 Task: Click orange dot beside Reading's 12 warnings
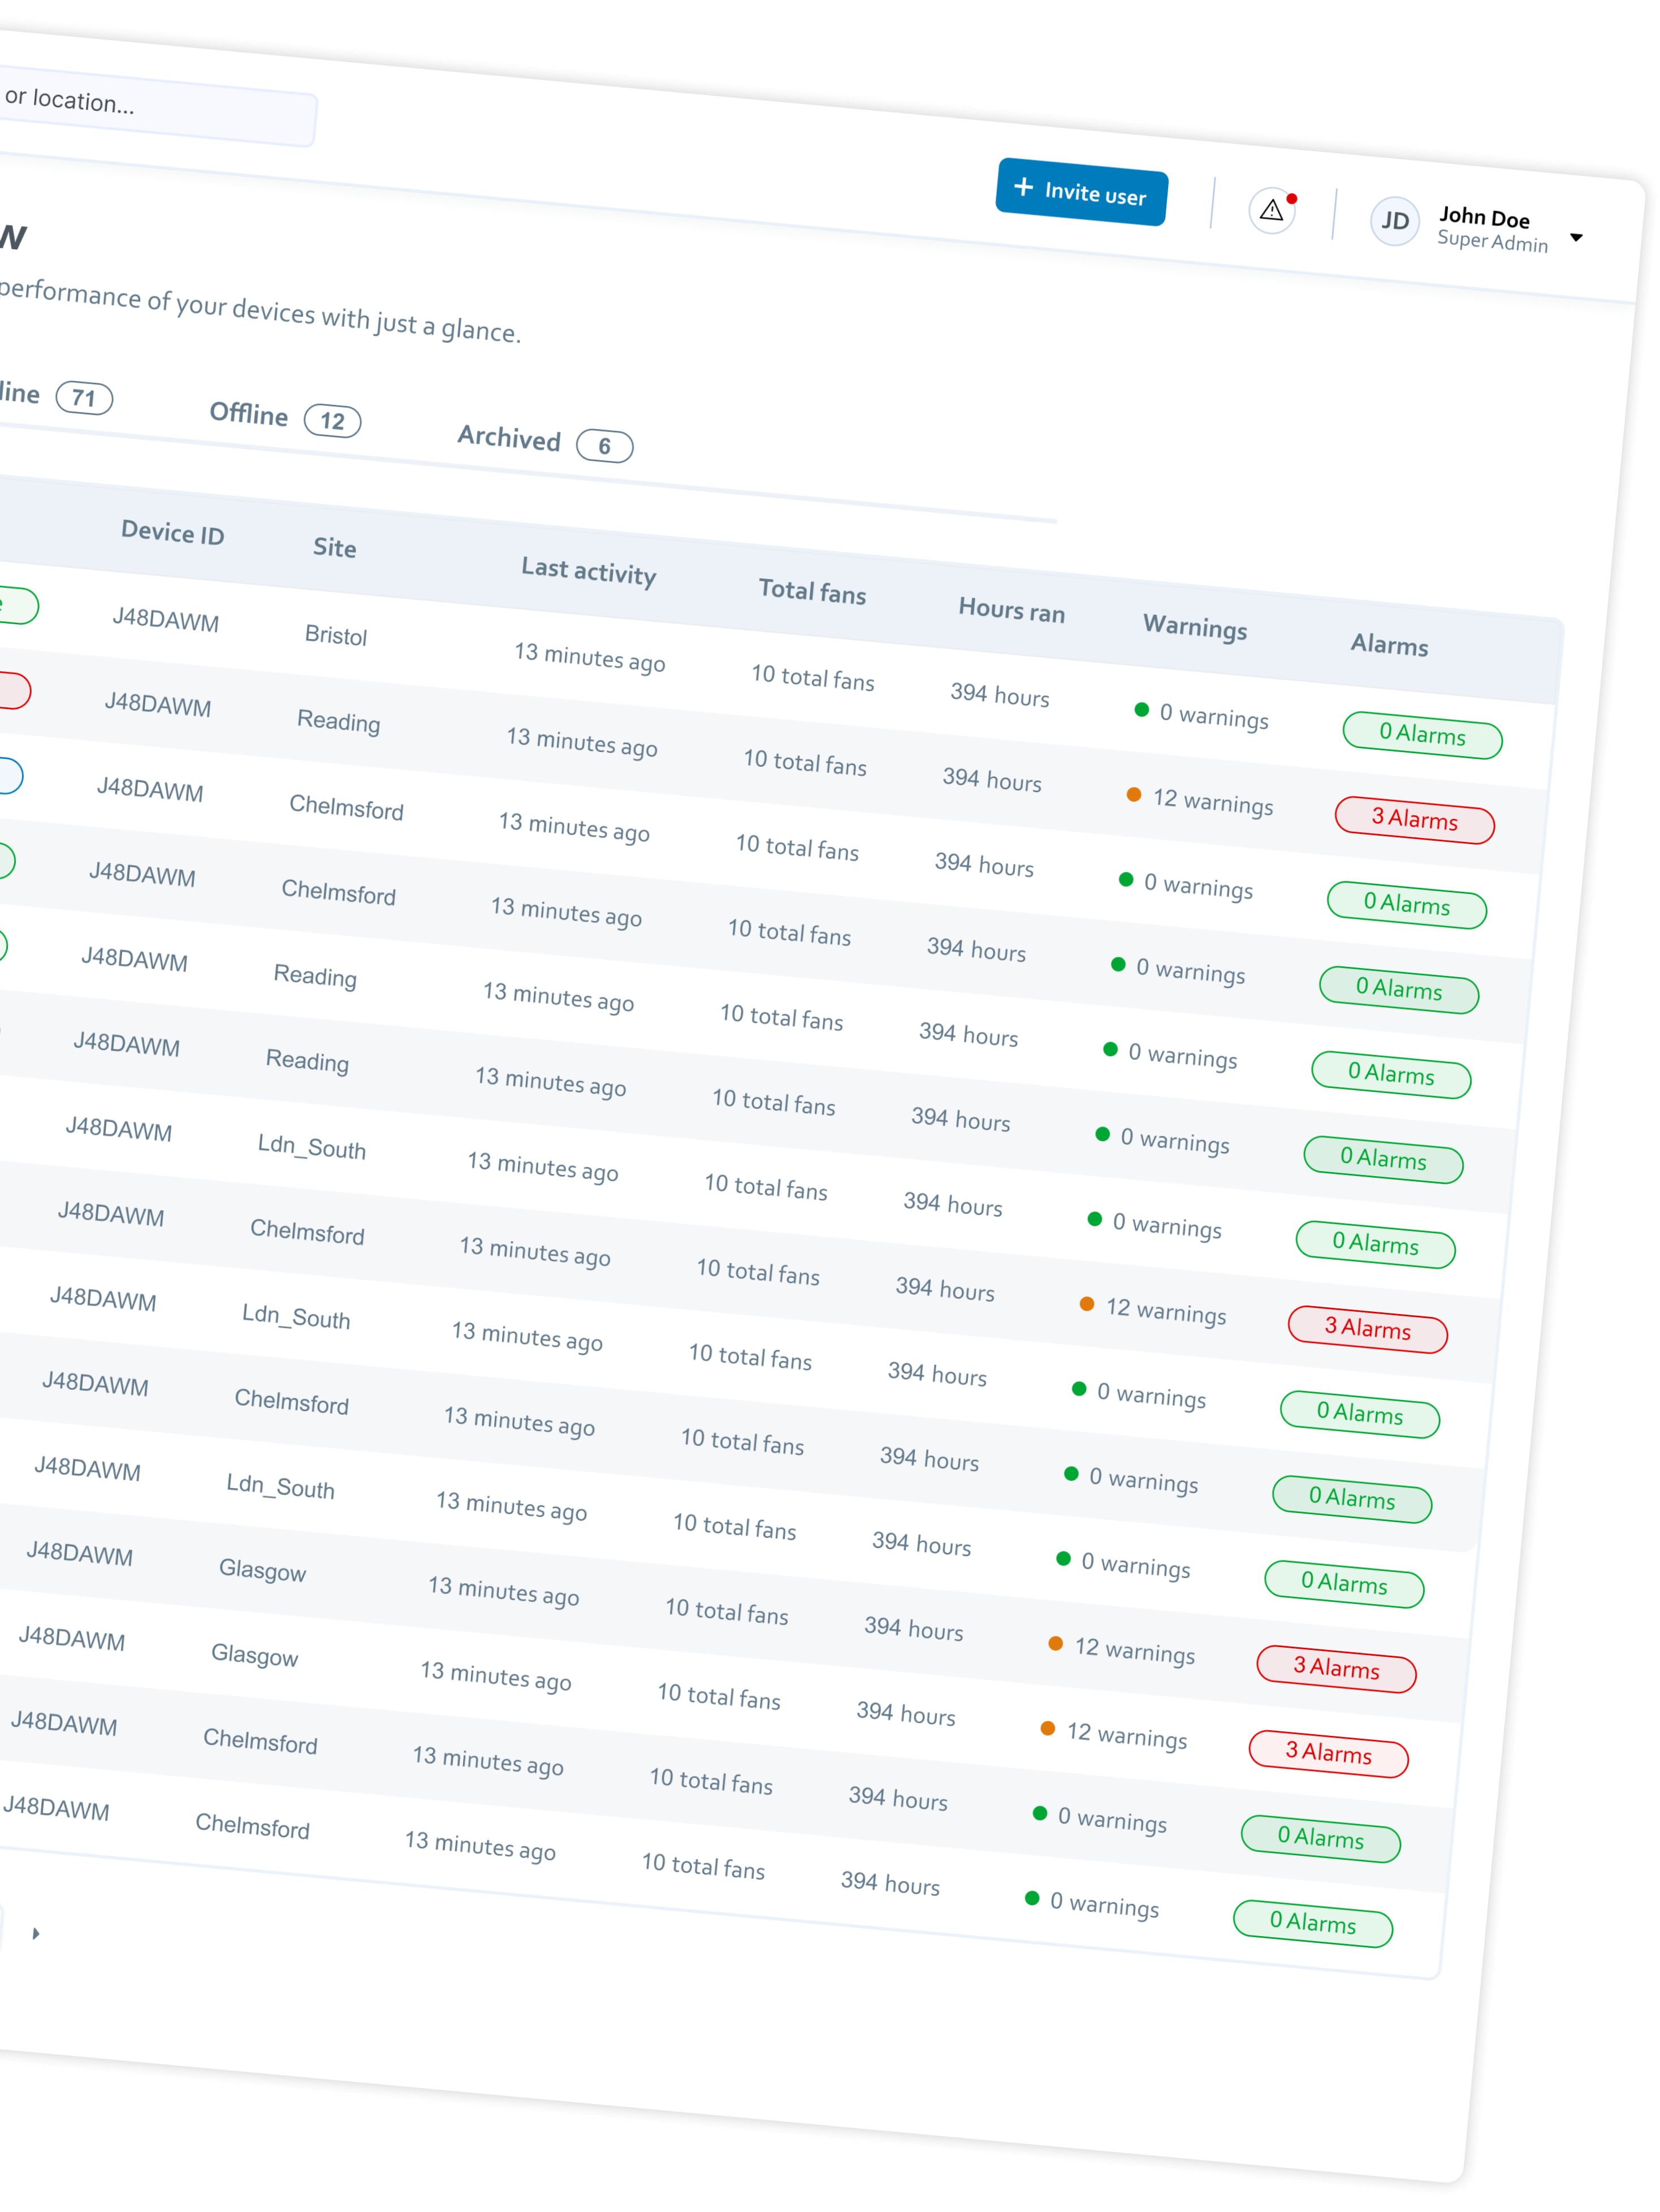click(x=1133, y=795)
